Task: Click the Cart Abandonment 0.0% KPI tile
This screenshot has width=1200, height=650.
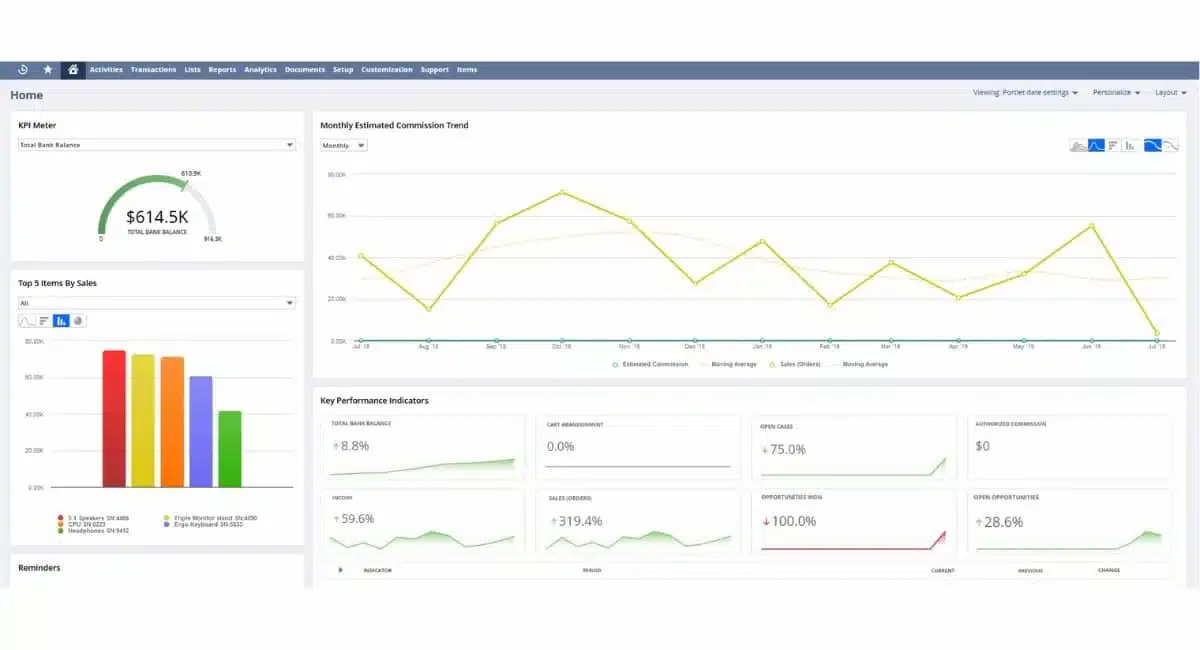Action: click(x=638, y=448)
